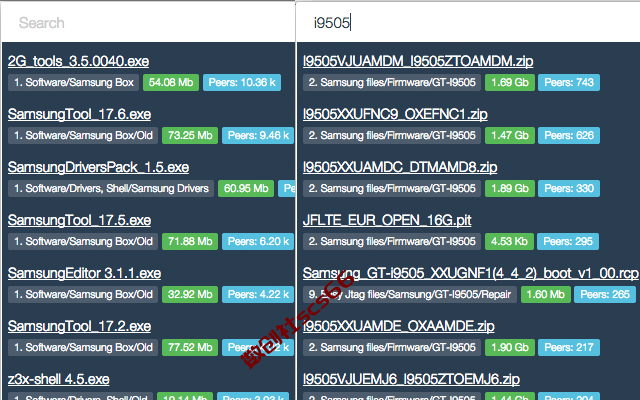Click 'Software/Drivers, Shell/Samsung Drivers' path tag
The image size is (640, 400).
tap(111, 189)
